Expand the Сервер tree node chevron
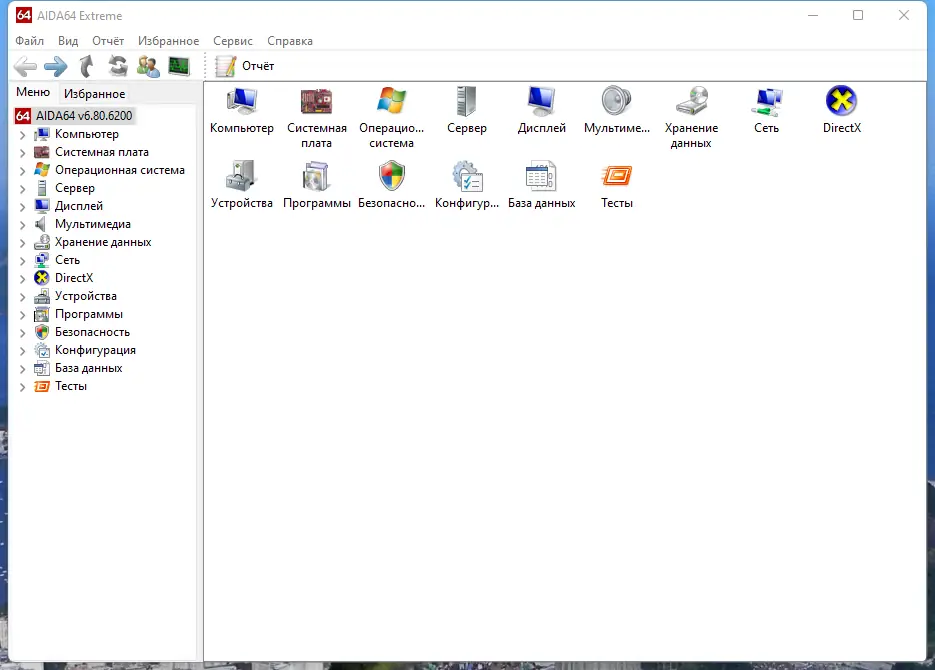This screenshot has height=670, width=935. (x=23, y=189)
